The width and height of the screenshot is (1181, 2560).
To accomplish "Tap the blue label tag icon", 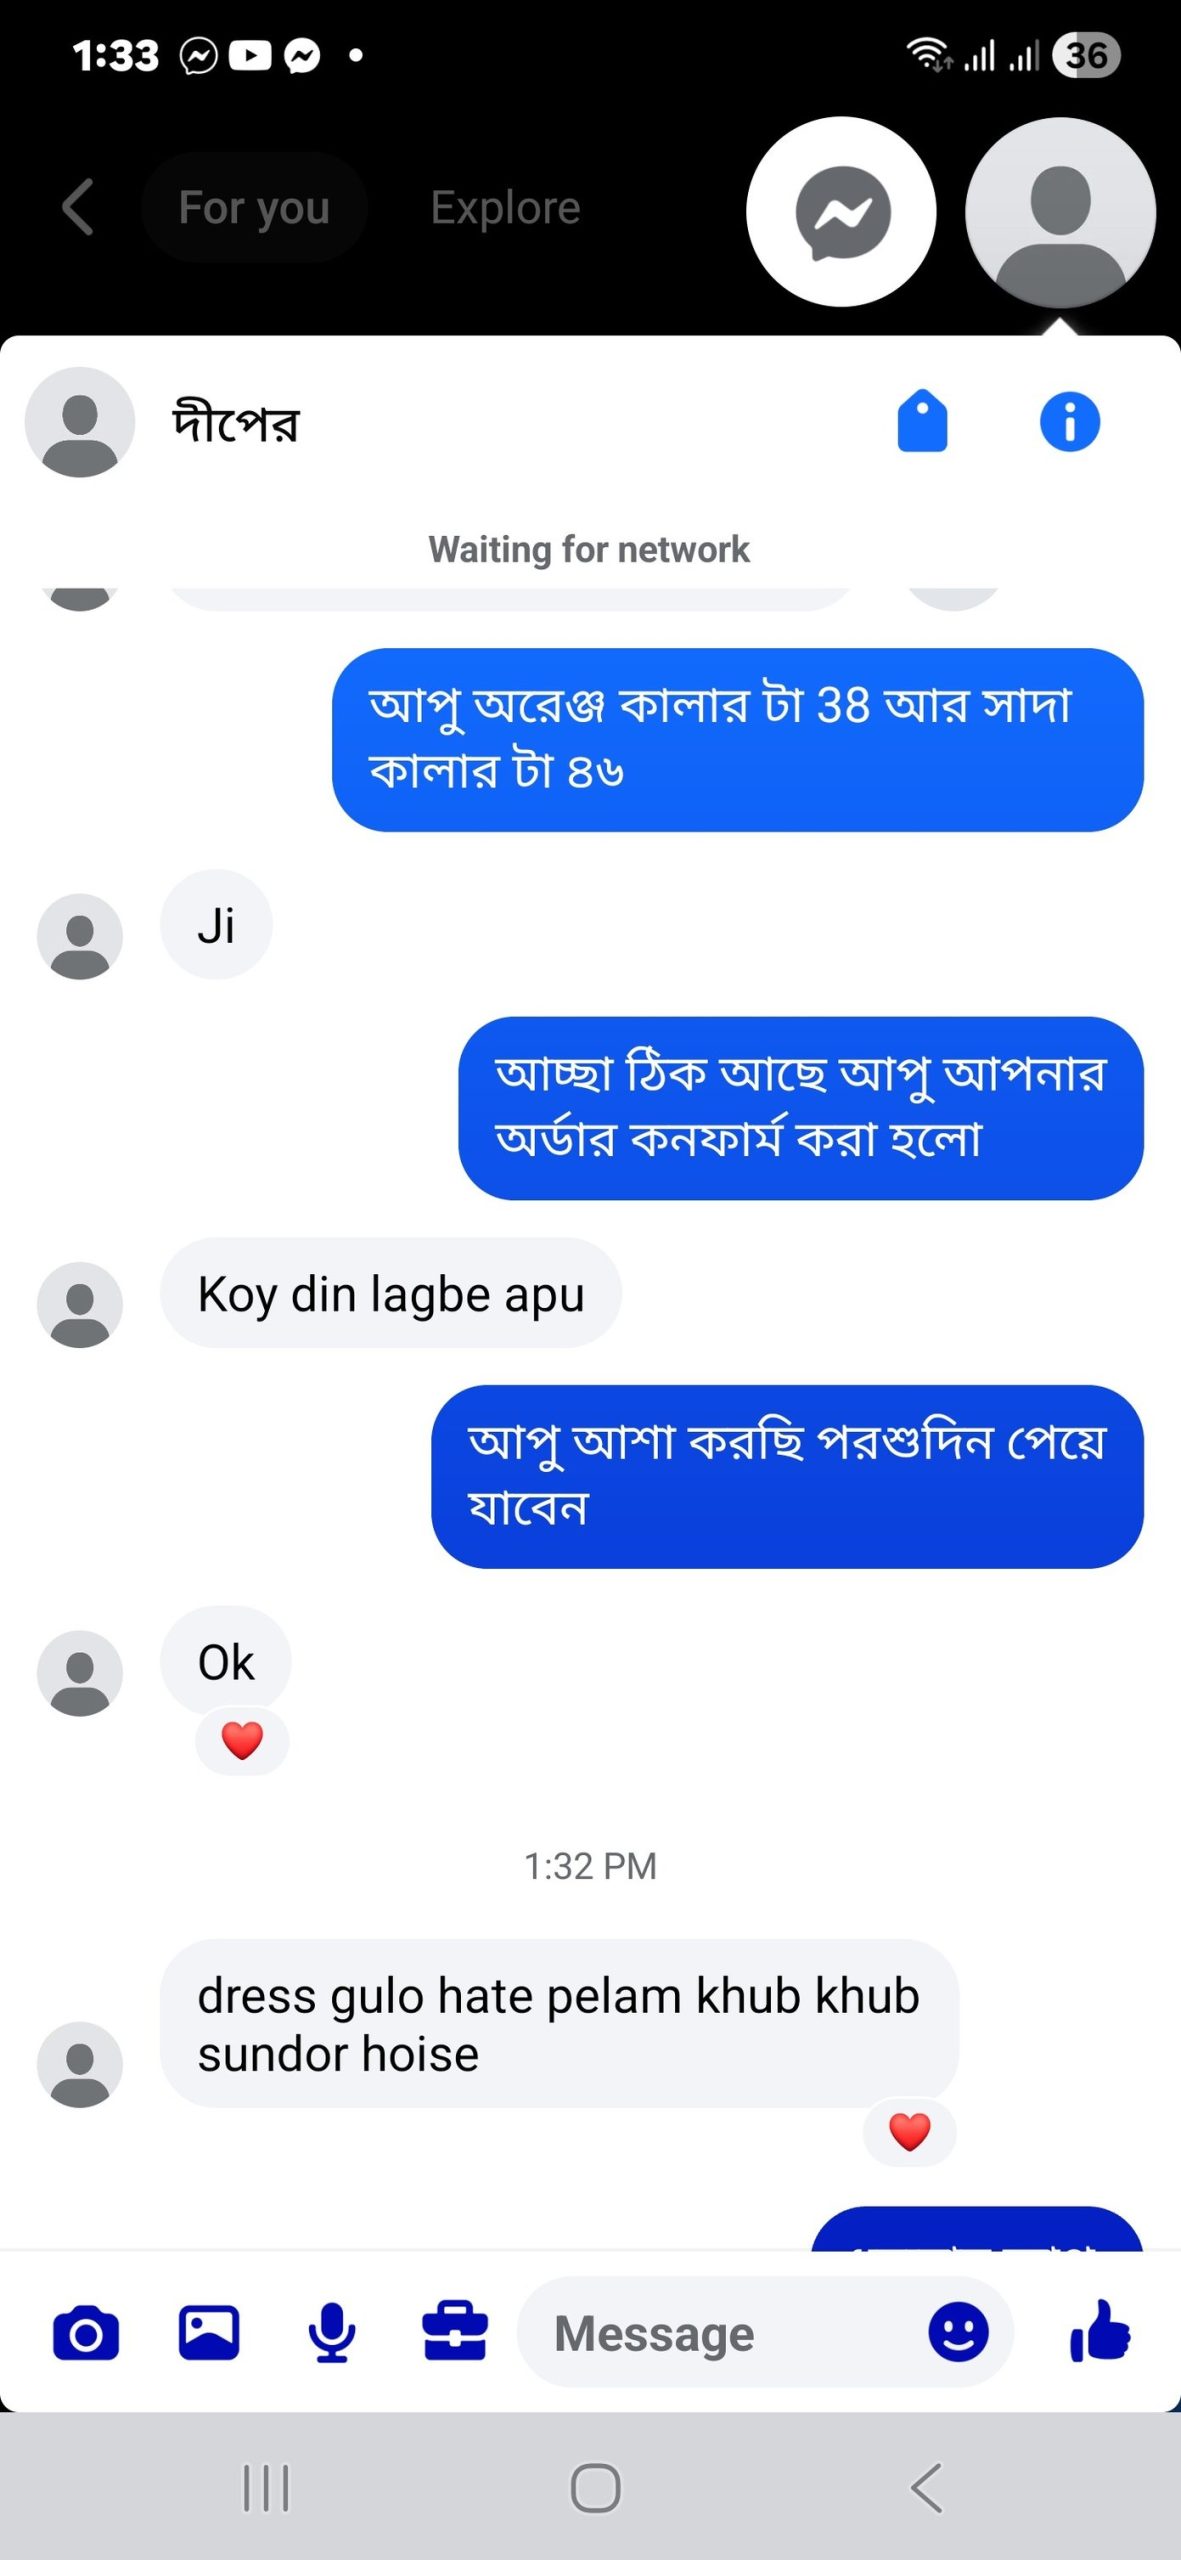I will click(x=922, y=422).
